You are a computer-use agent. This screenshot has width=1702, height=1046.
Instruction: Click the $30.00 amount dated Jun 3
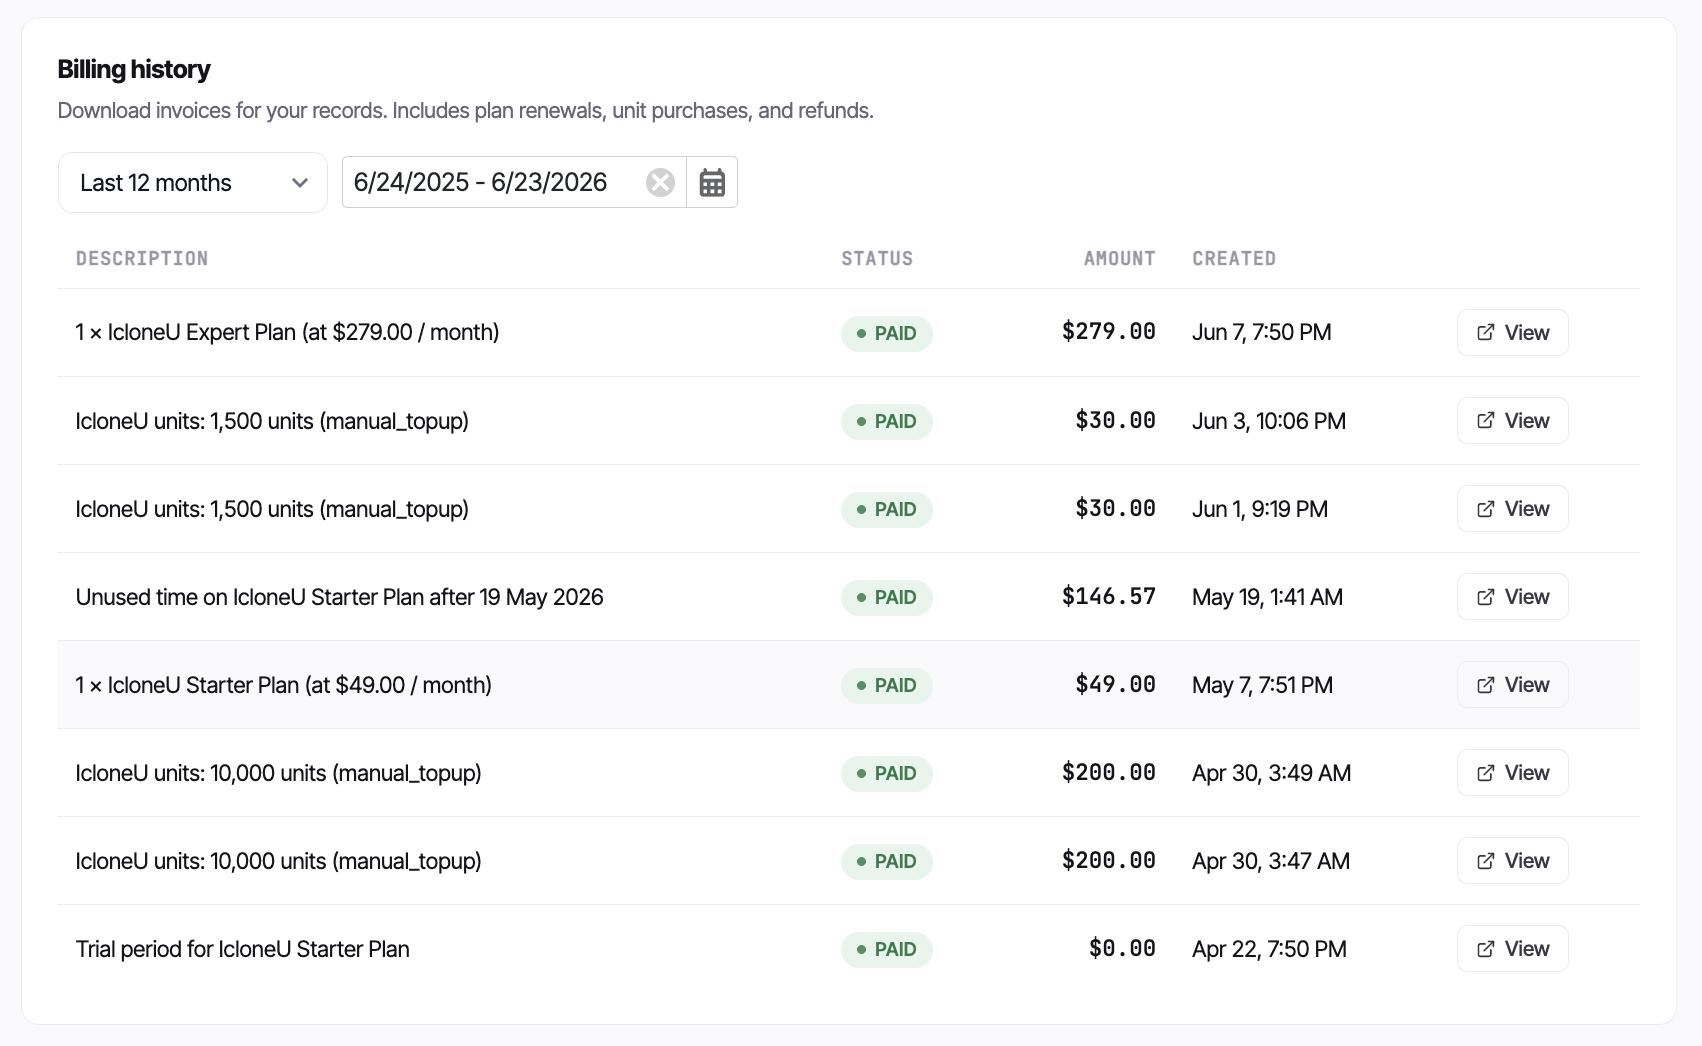pyautogui.click(x=1116, y=420)
